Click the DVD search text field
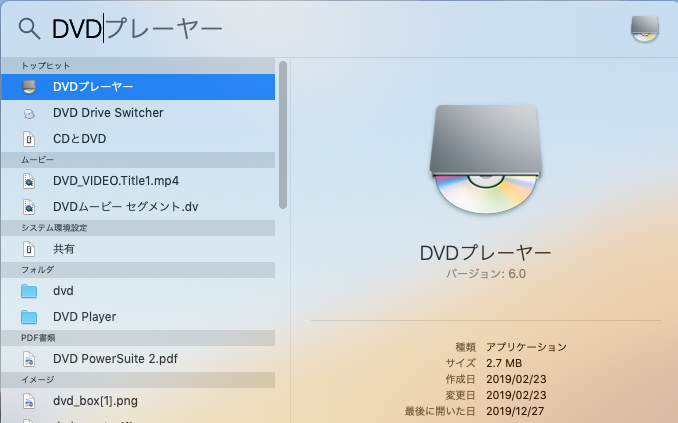This screenshot has width=678, height=423. (x=337, y=29)
